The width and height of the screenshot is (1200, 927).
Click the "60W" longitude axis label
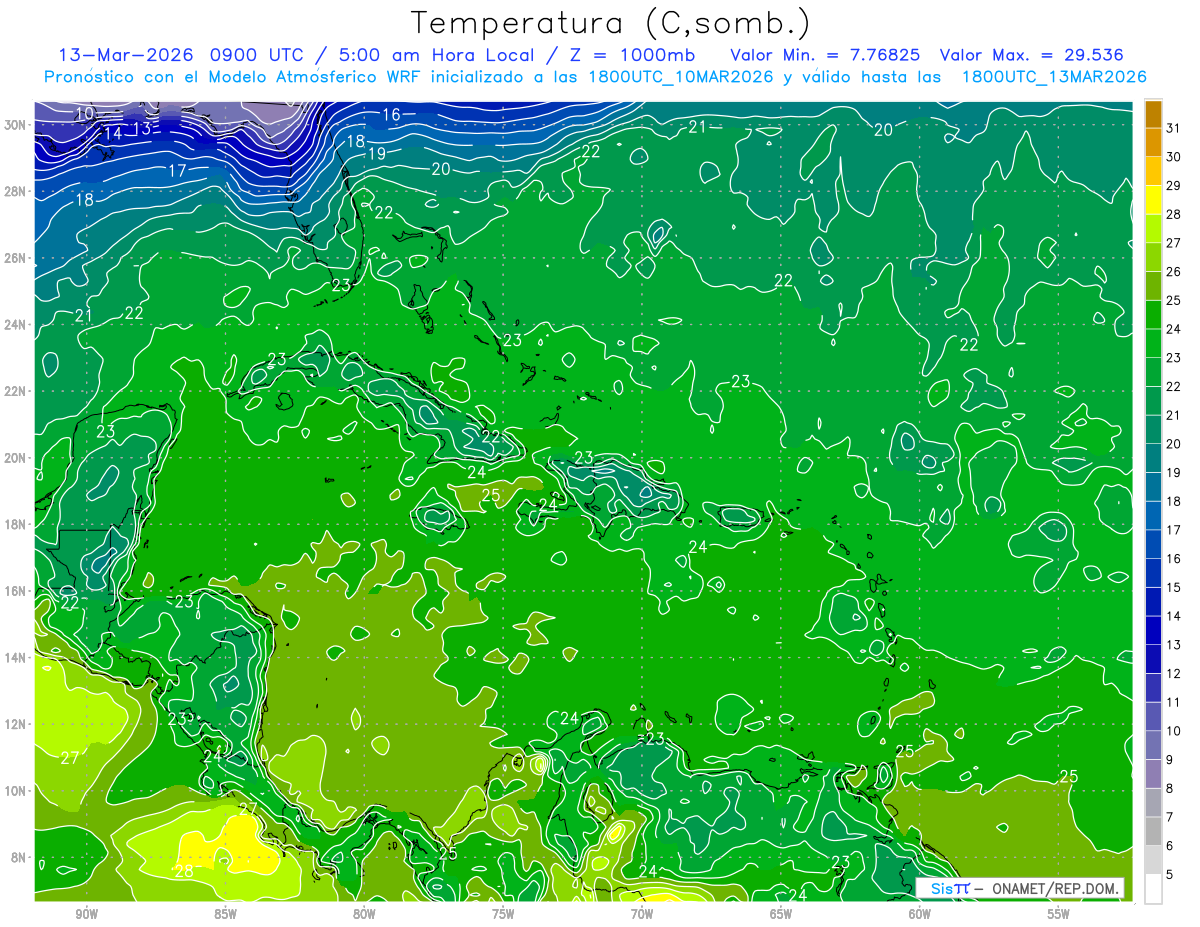(x=920, y=914)
